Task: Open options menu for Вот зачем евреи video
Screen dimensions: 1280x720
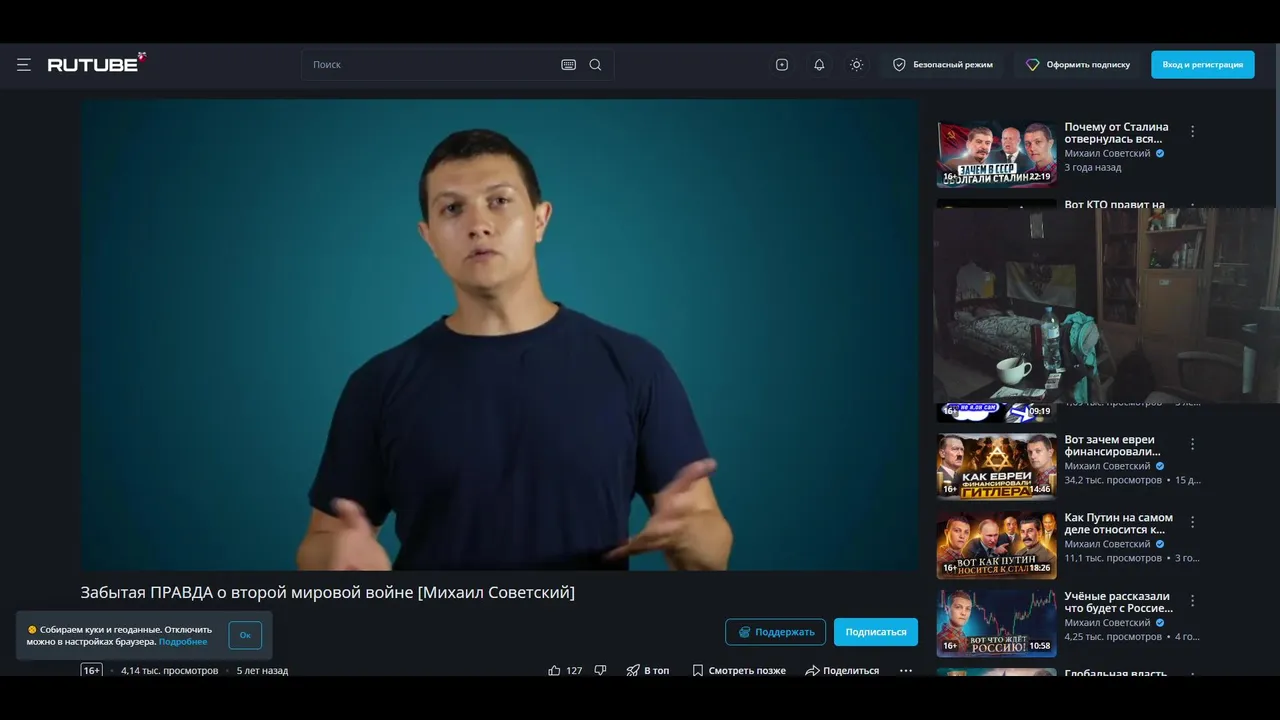Action: click(x=1192, y=444)
